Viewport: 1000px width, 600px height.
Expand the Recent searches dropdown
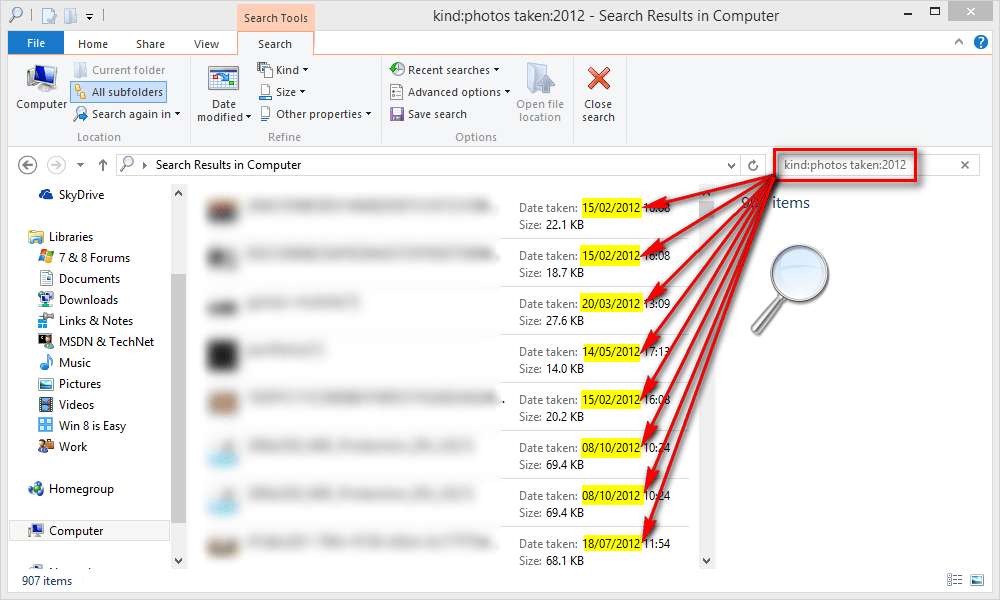[x=447, y=70]
